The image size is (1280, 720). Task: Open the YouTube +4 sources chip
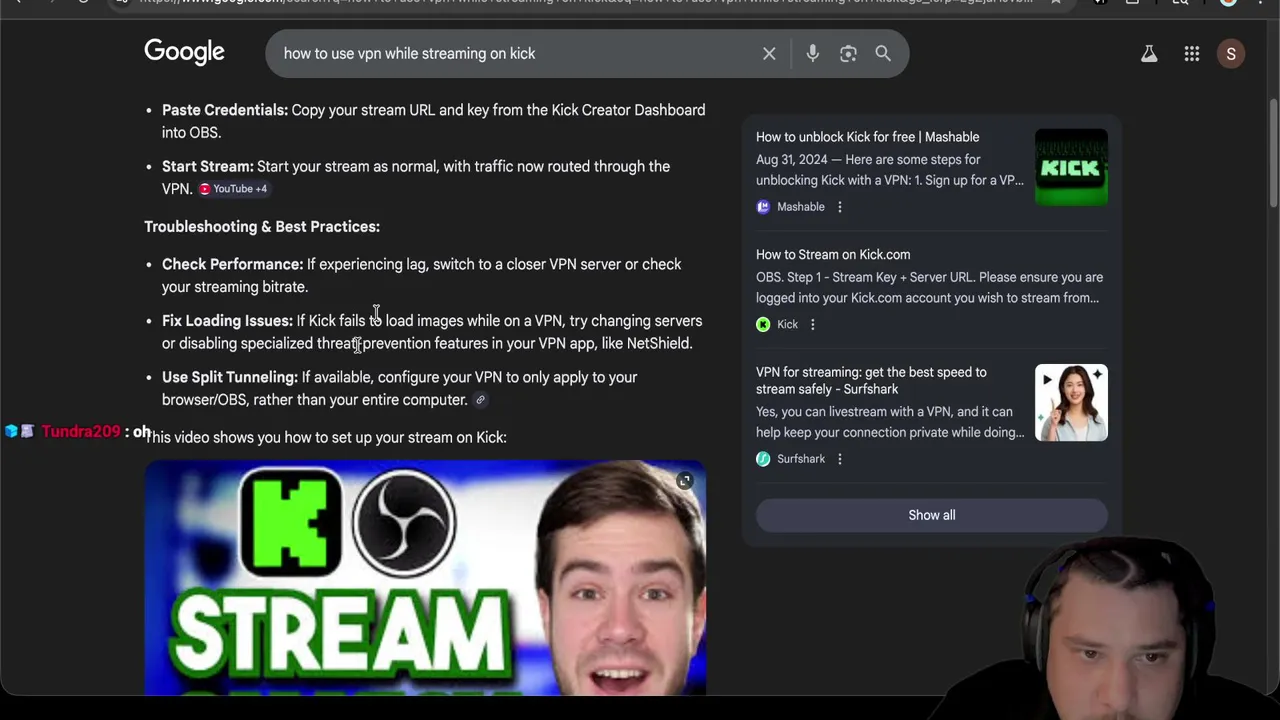(233, 189)
